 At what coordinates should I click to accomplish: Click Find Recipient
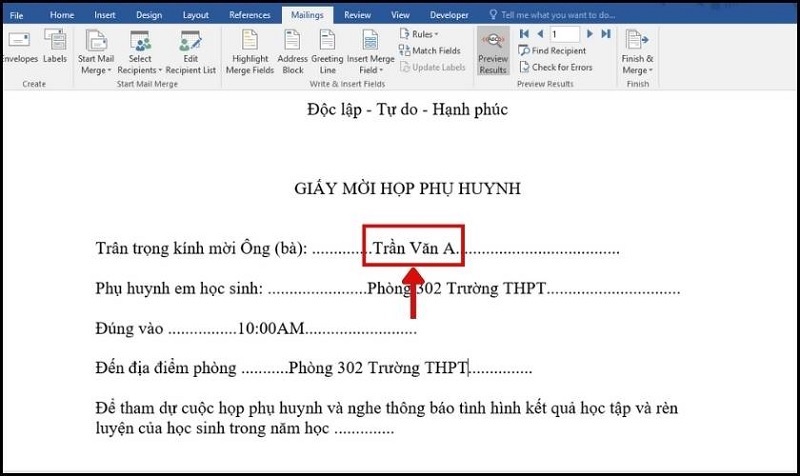pos(552,51)
